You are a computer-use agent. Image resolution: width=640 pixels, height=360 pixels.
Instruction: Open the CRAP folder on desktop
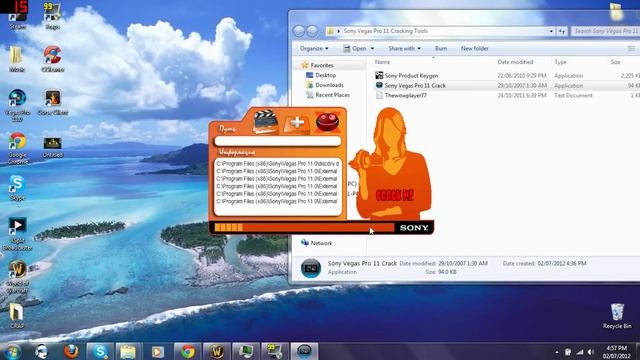17,316
